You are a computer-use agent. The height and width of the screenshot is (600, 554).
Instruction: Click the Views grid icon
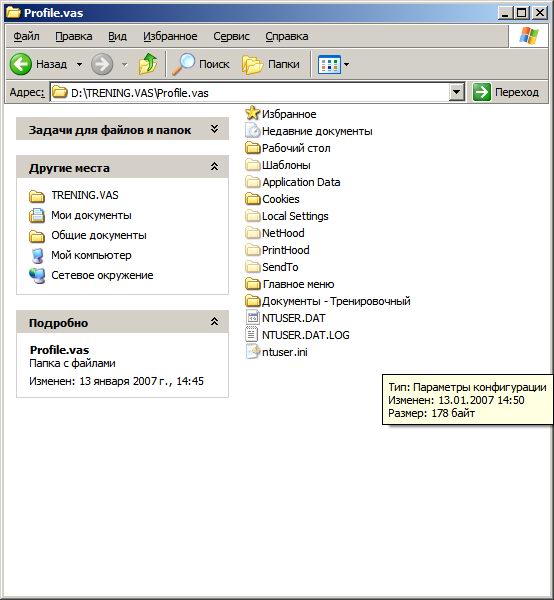tap(329, 64)
